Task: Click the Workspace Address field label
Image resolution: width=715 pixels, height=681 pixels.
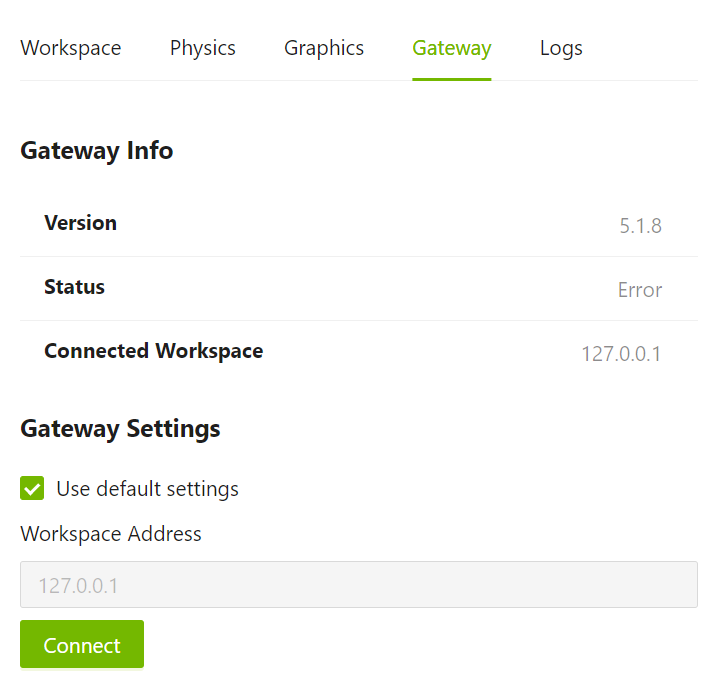Action: [x=110, y=534]
